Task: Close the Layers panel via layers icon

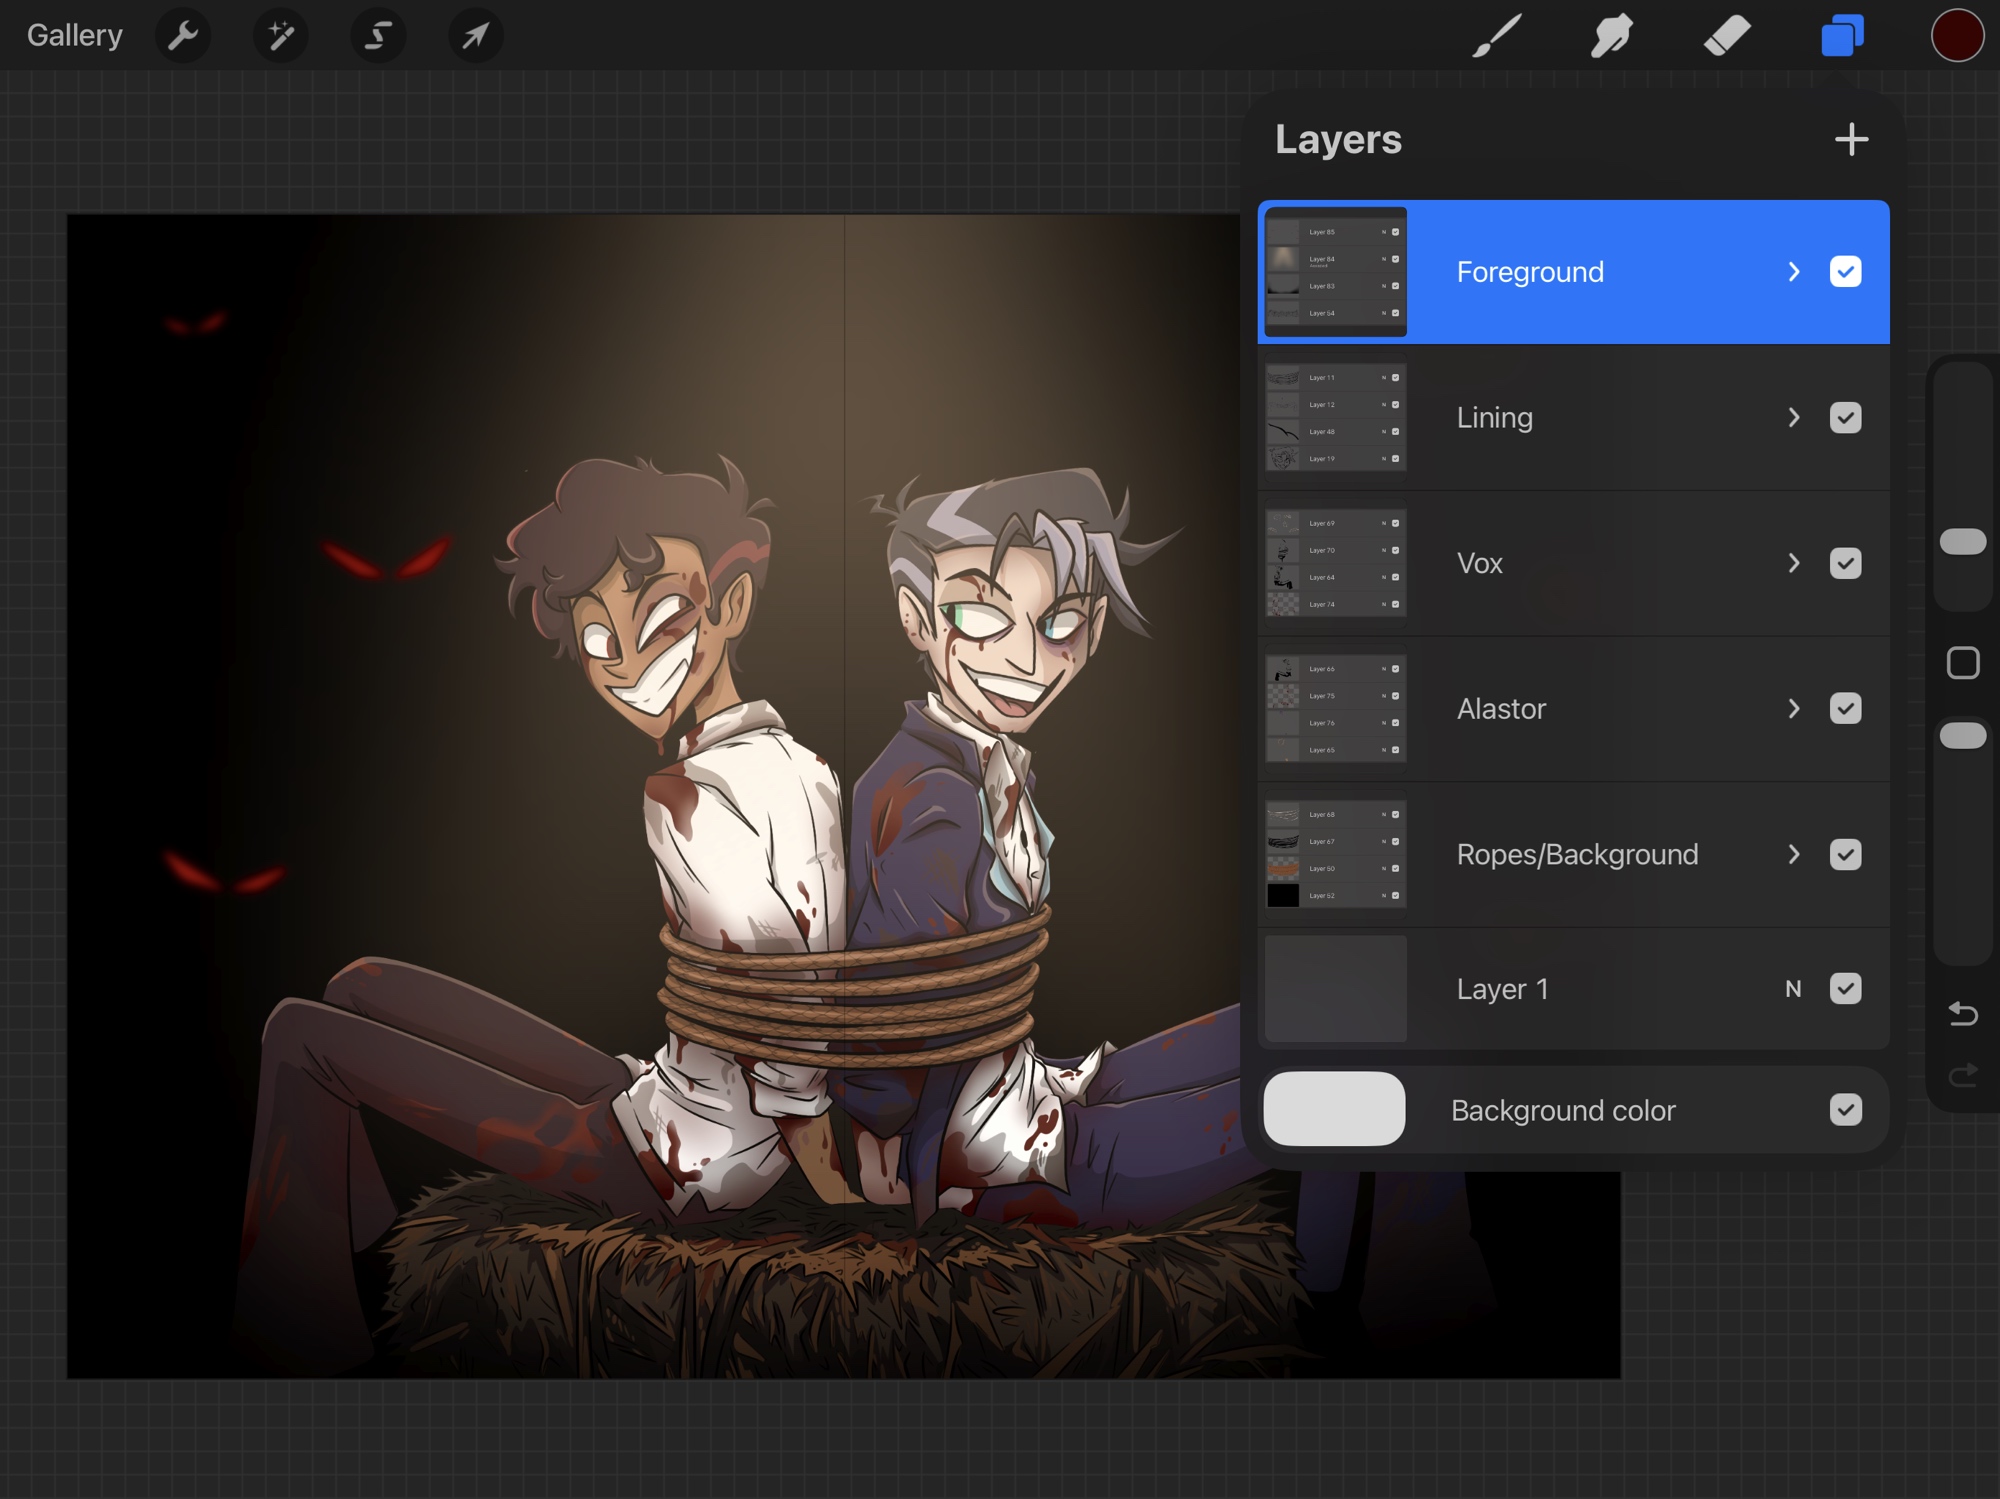Action: tap(1842, 36)
